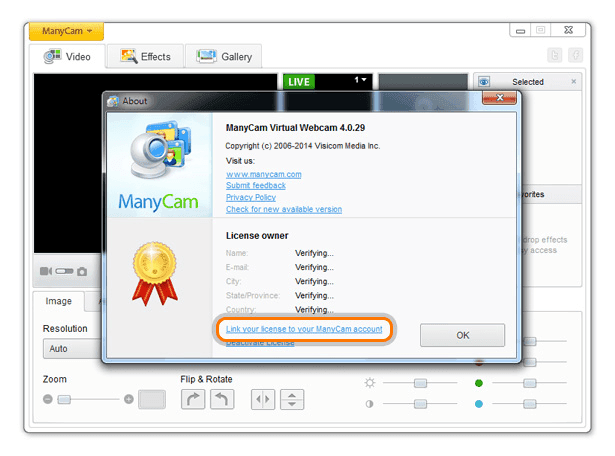
Task: Click the Zoom slider handle
Action: point(64,400)
